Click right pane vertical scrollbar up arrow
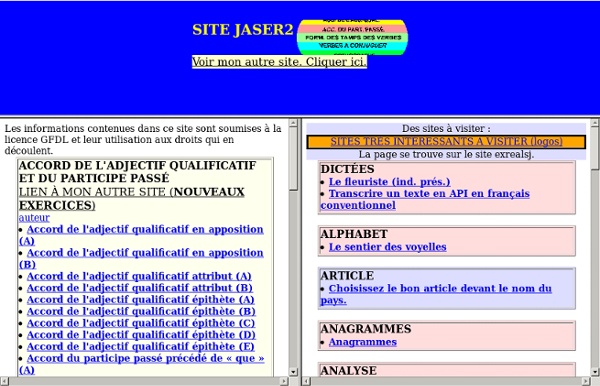The width and height of the screenshot is (600, 386). 595,123
